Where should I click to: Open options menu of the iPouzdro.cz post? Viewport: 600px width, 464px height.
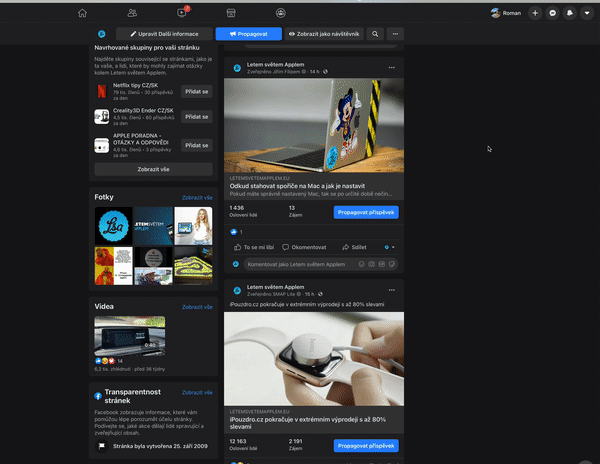[x=391, y=290]
